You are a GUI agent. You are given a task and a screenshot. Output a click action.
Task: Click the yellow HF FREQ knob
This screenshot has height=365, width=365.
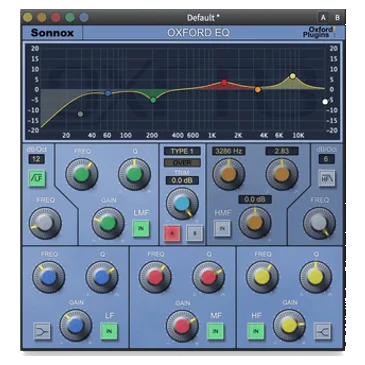pyautogui.click(x=262, y=277)
